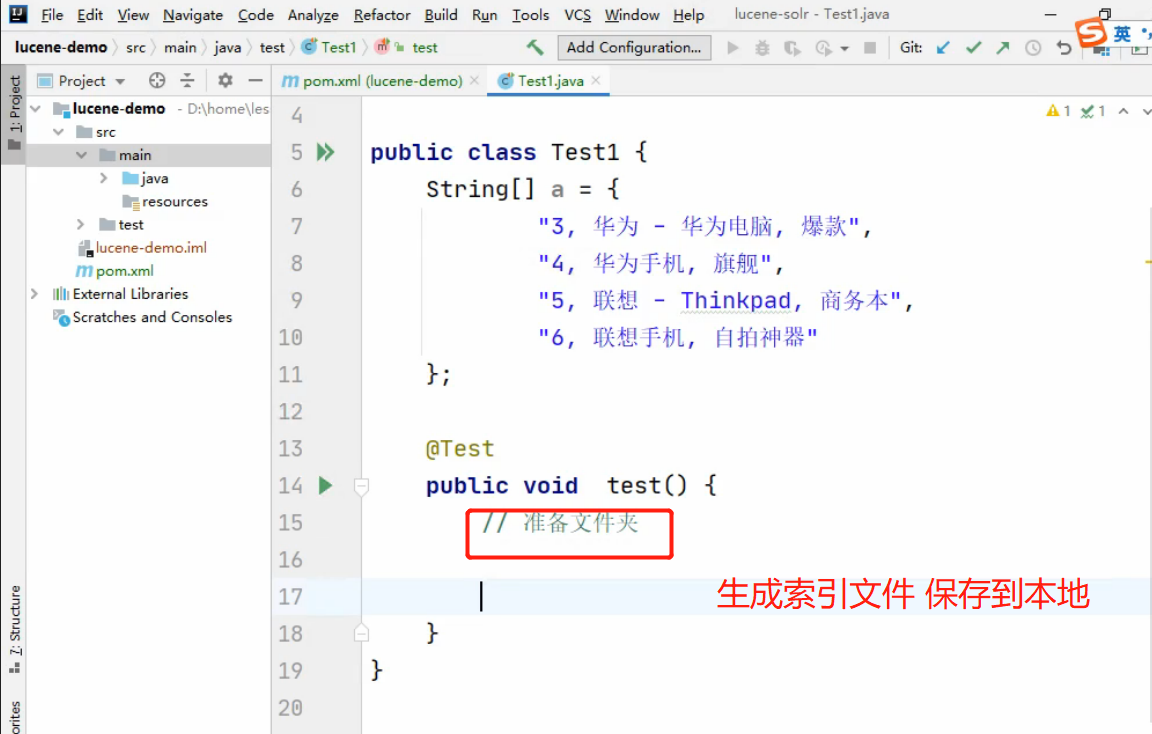Fold the method end marker at line 18

(361, 633)
